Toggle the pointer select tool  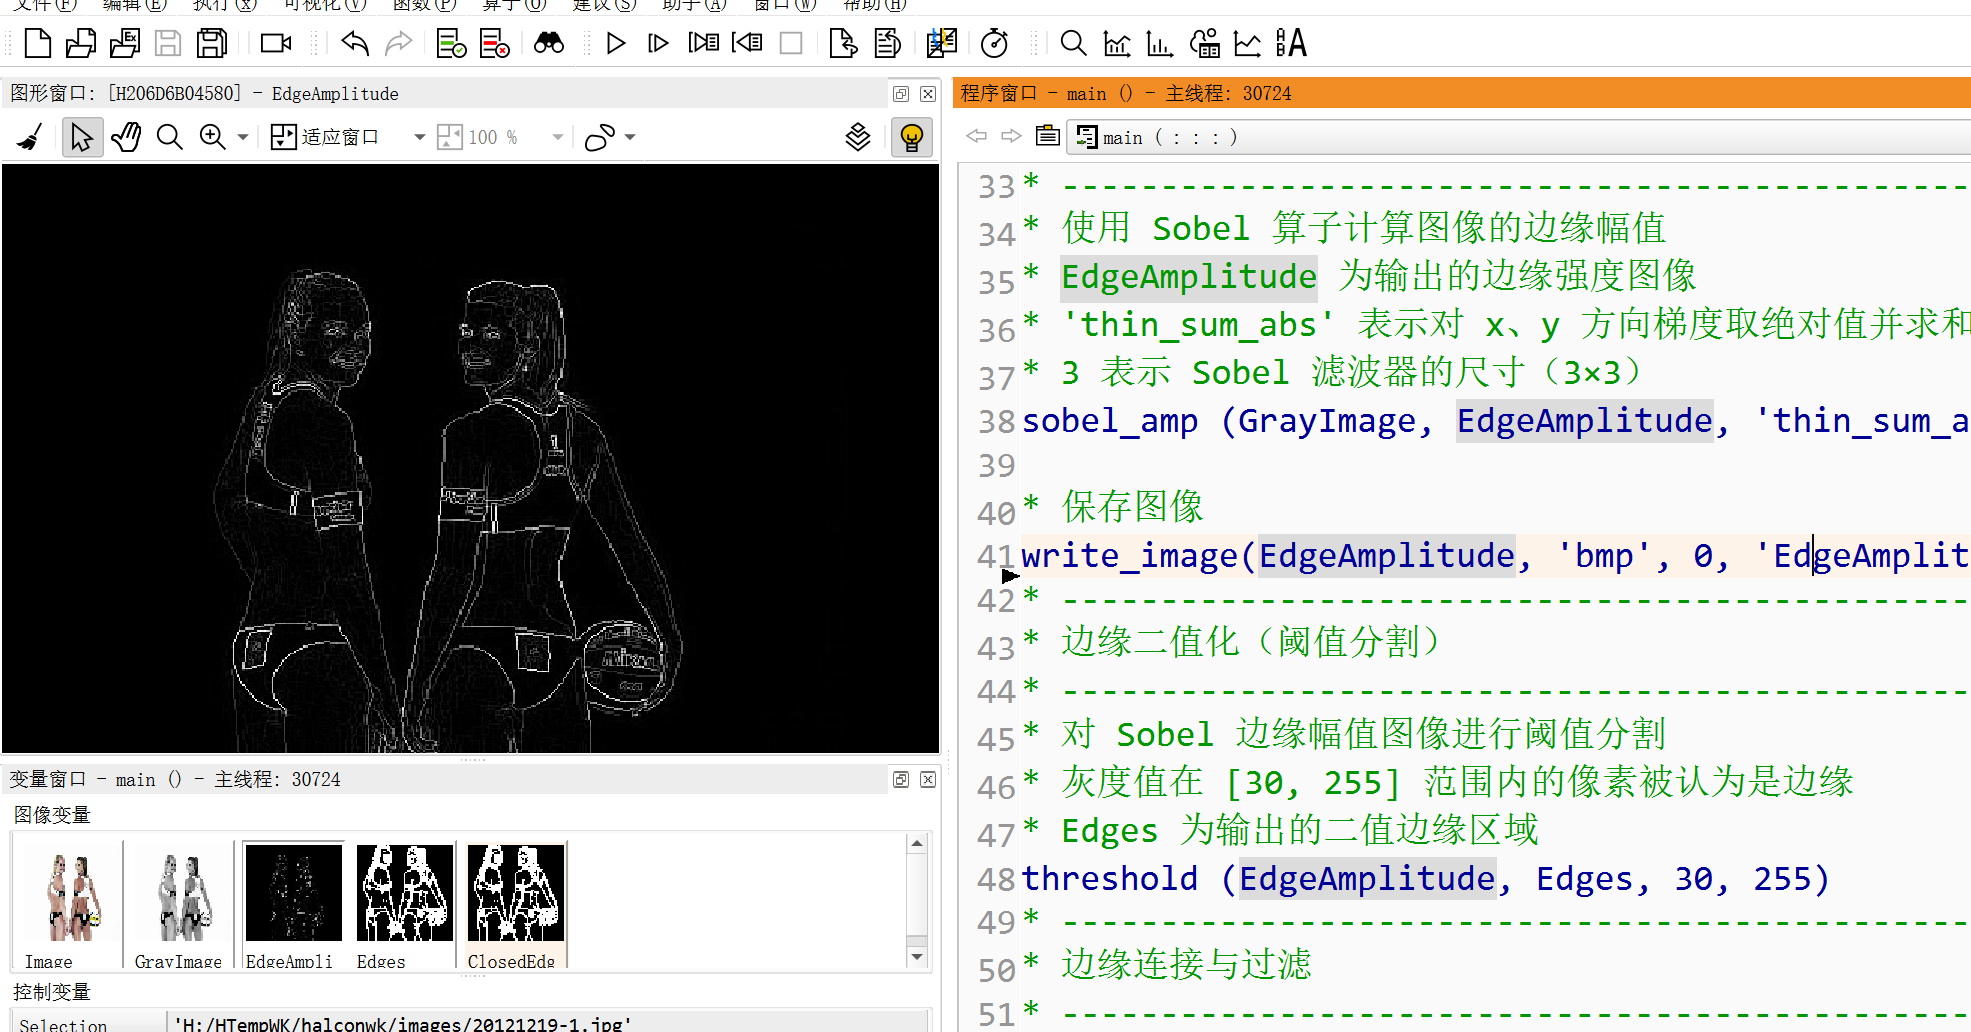(x=82, y=137)
